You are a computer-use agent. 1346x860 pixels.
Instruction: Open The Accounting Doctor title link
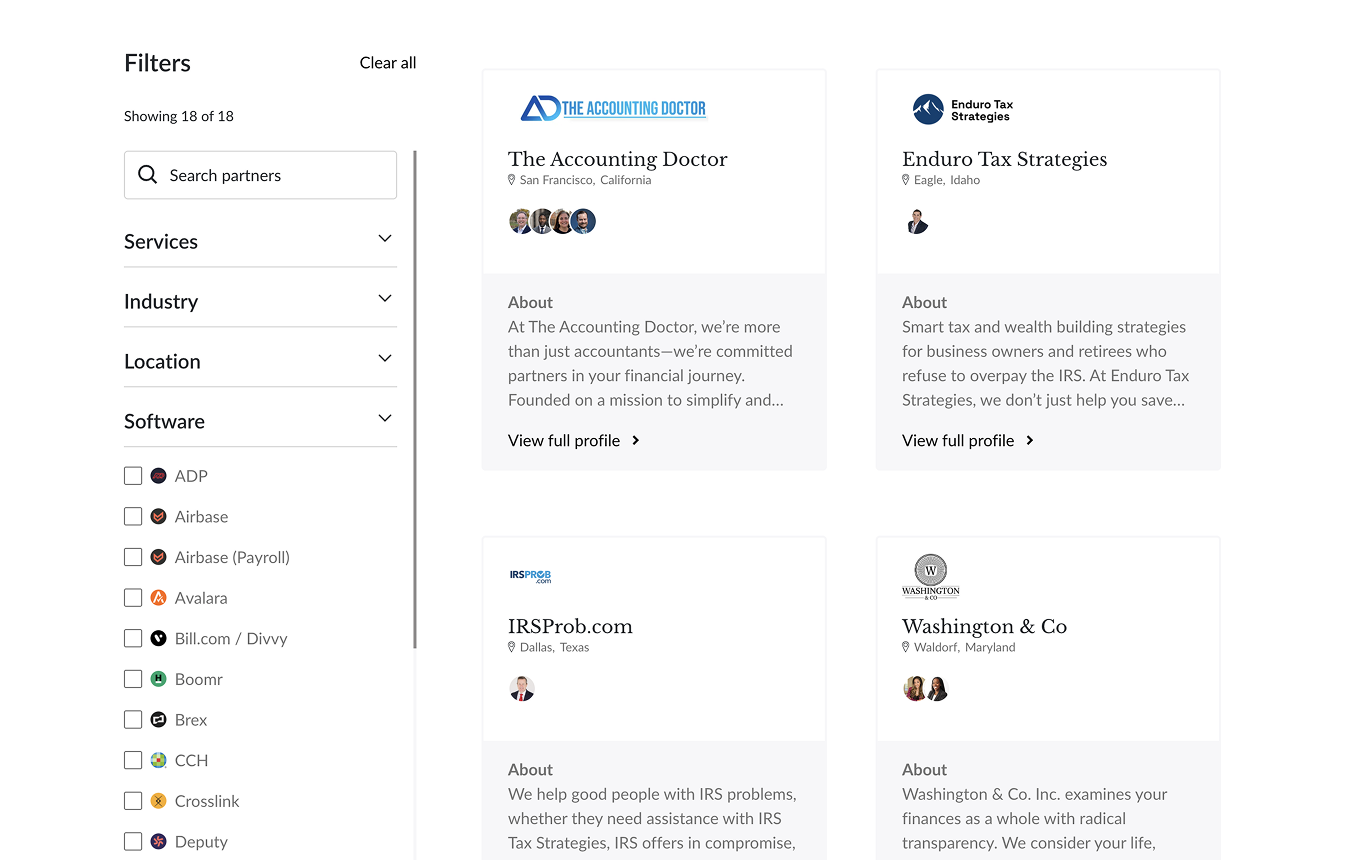click(x=618, y=159)
